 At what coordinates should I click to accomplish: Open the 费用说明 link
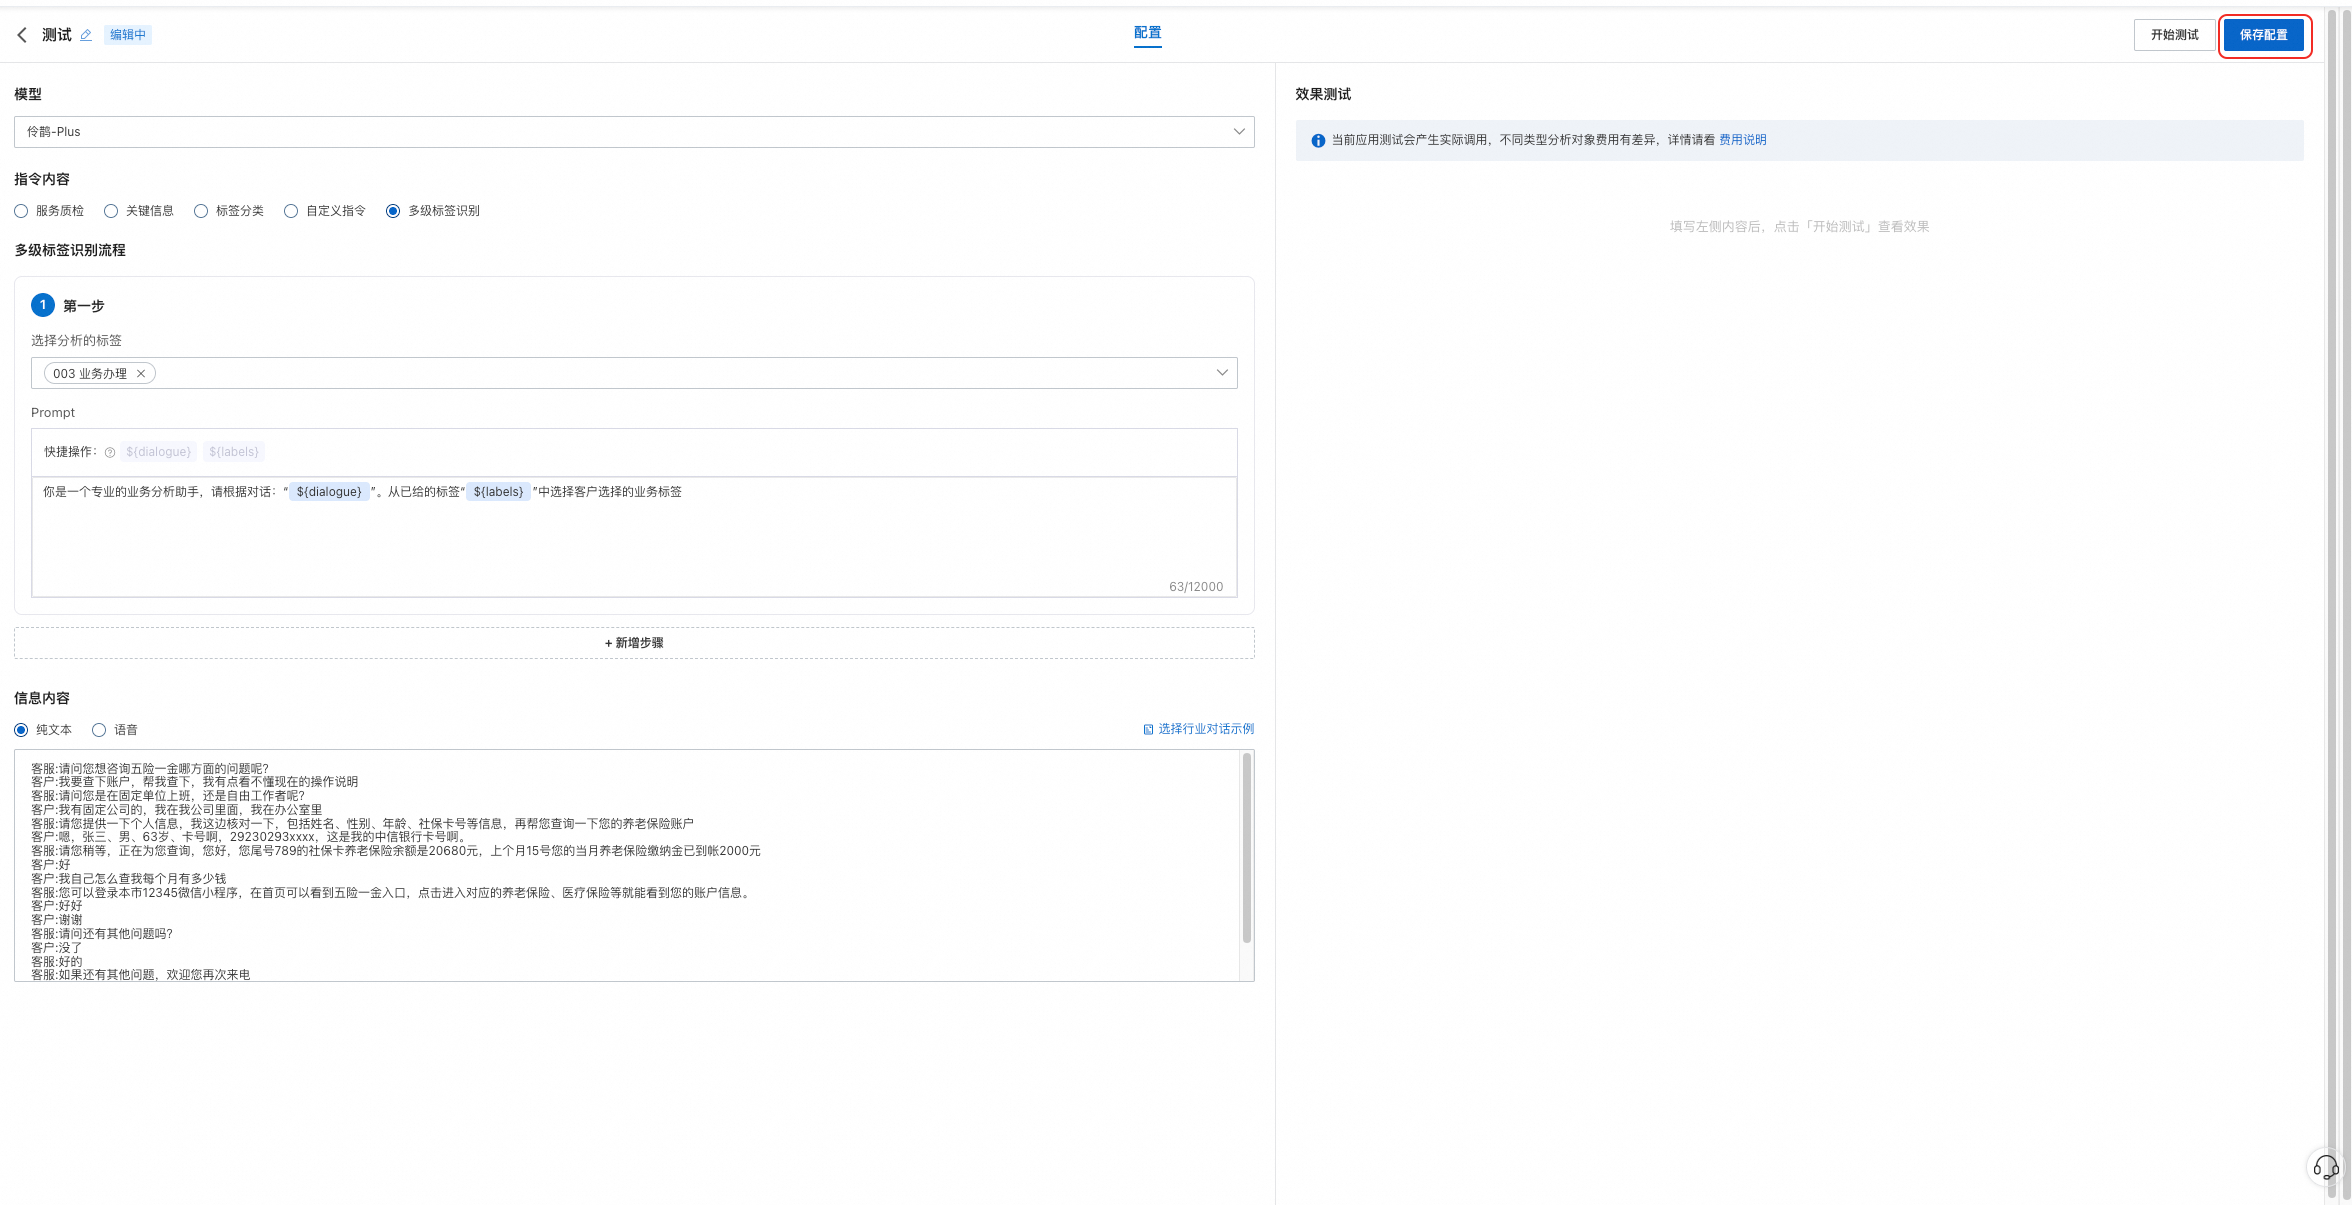[x=1742, y=140]
